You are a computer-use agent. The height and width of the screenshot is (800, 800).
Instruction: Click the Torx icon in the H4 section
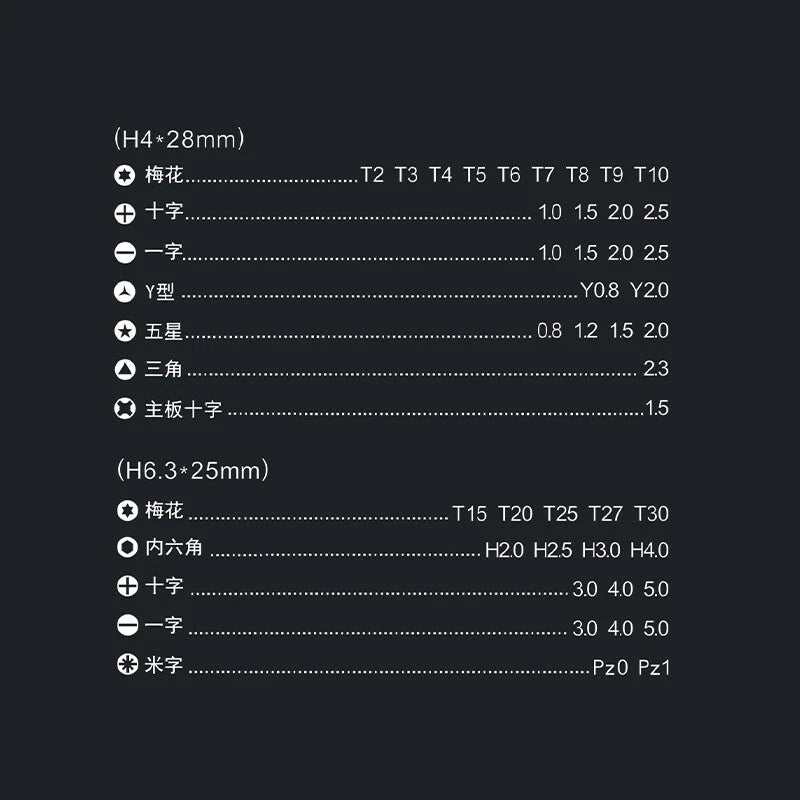(x=125, y=176)
